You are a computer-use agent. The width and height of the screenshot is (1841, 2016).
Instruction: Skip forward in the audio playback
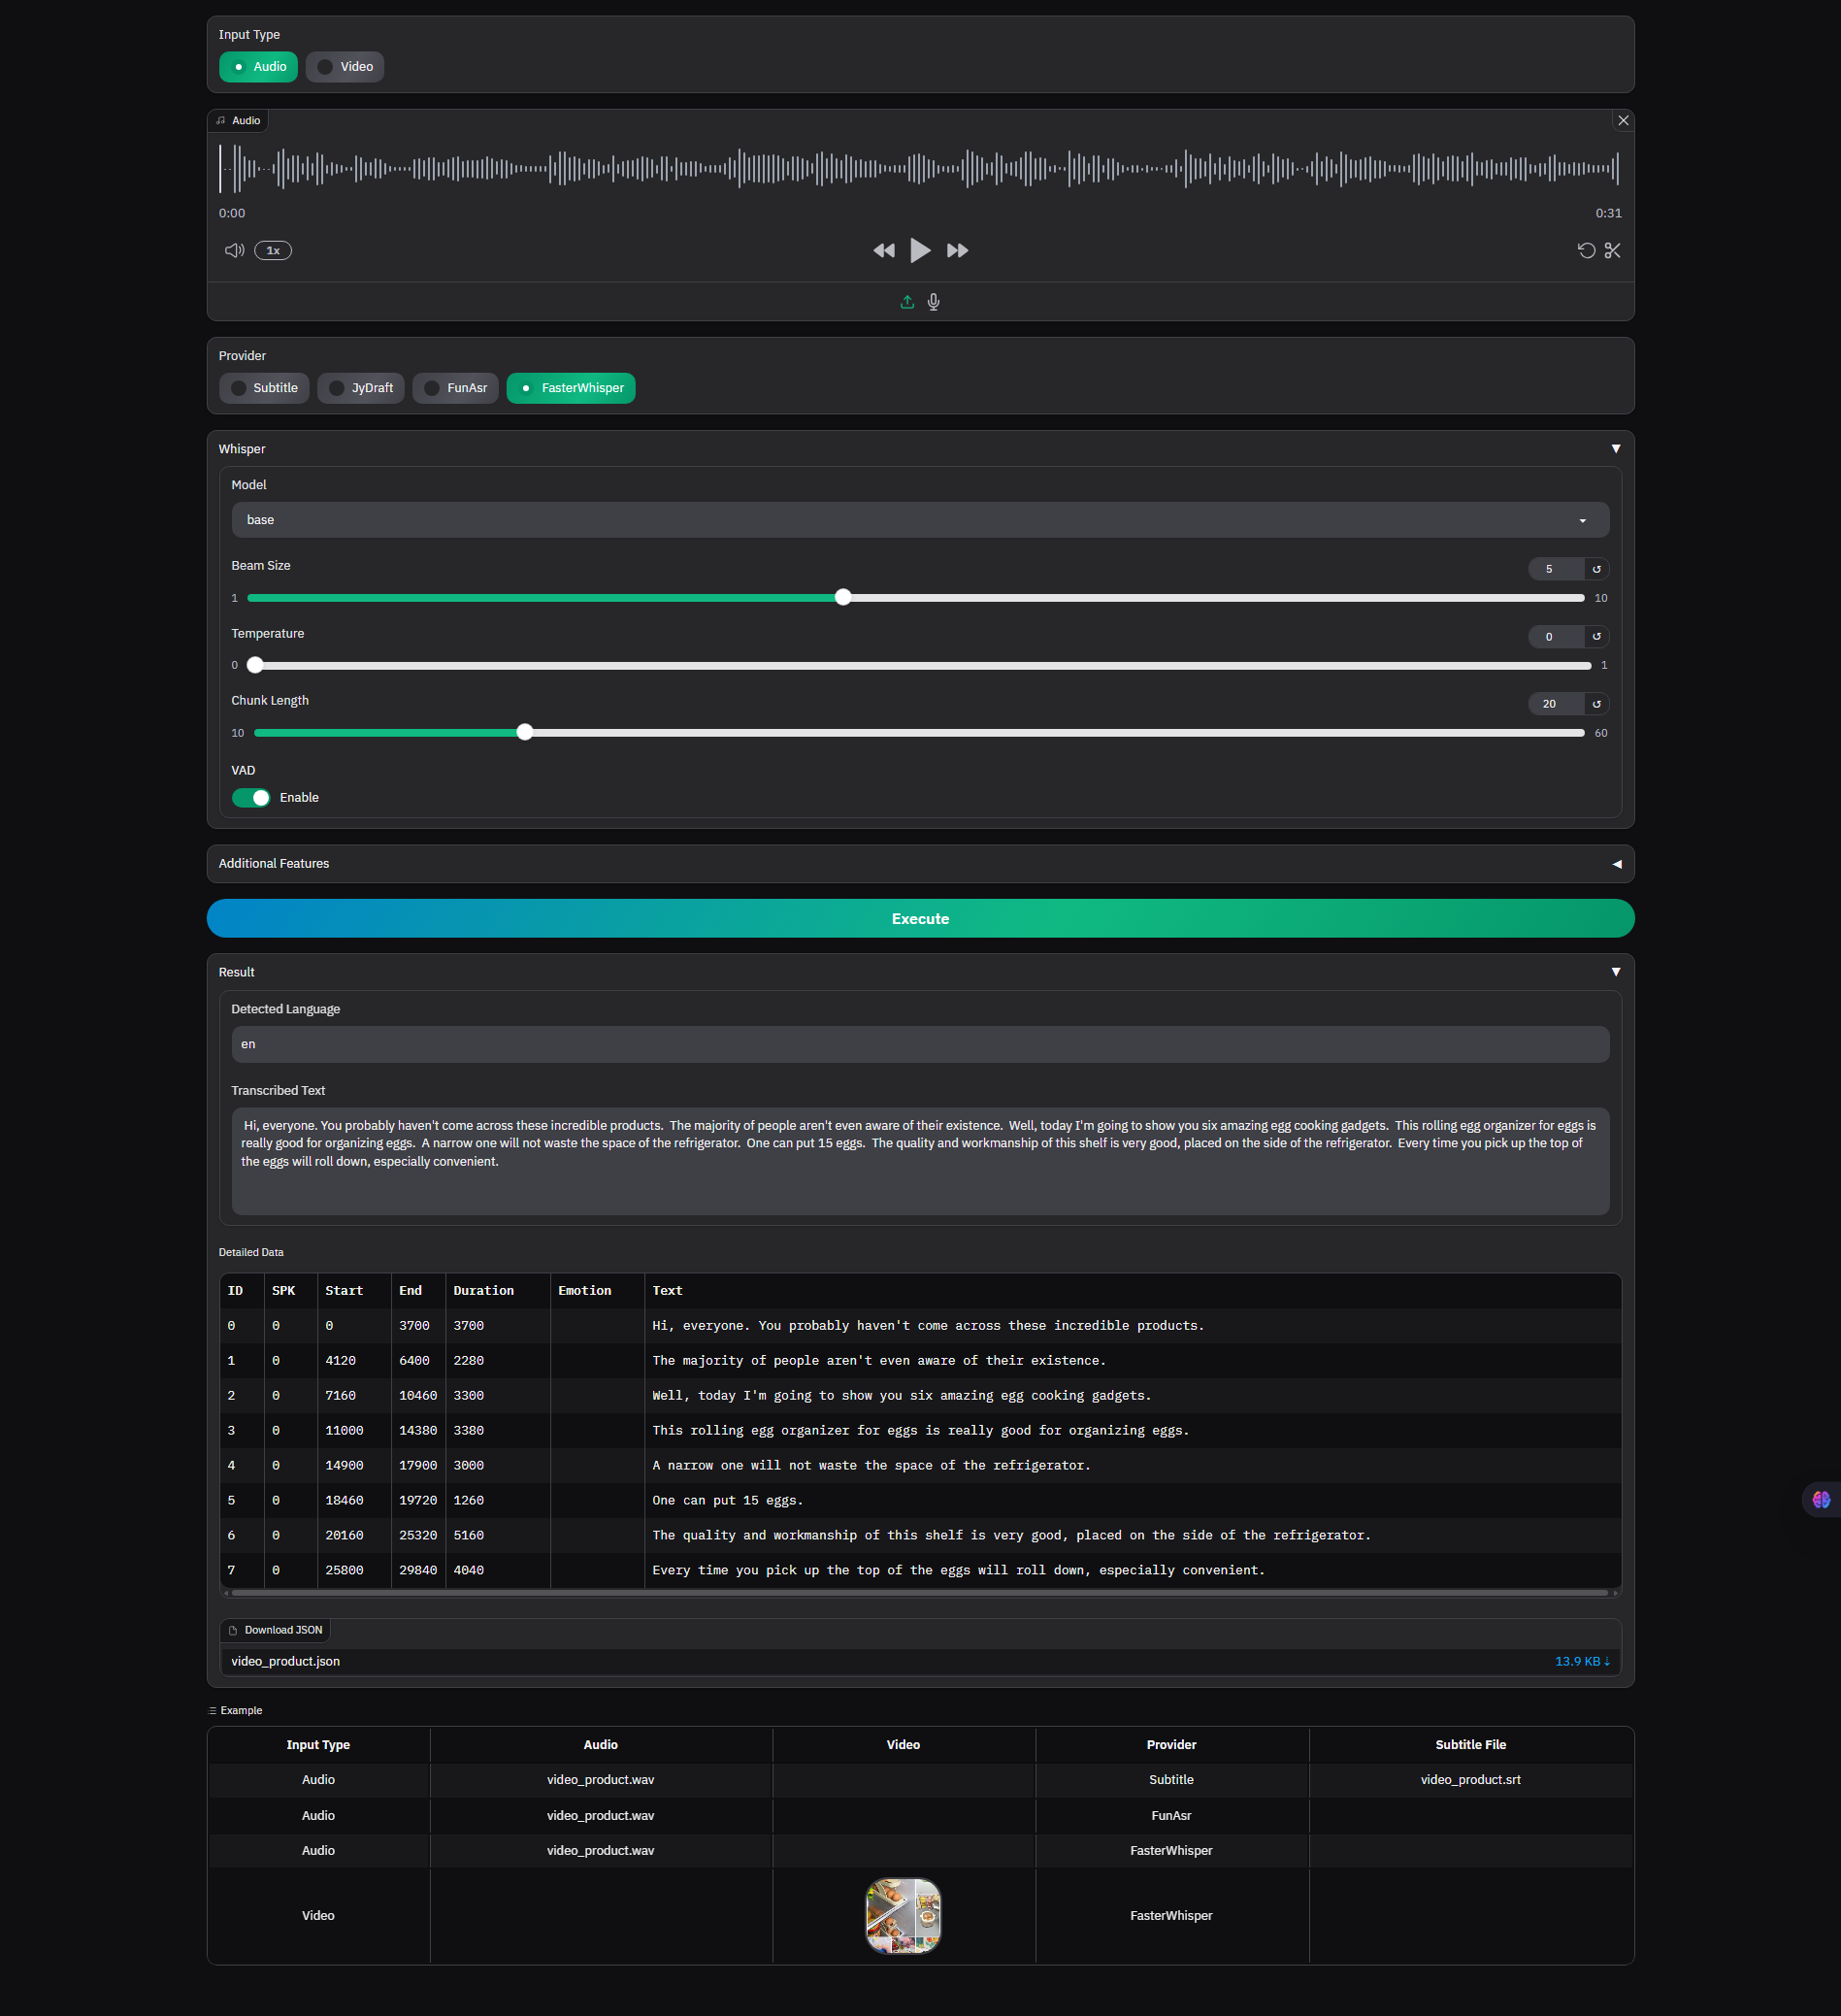tap(956, 250)
